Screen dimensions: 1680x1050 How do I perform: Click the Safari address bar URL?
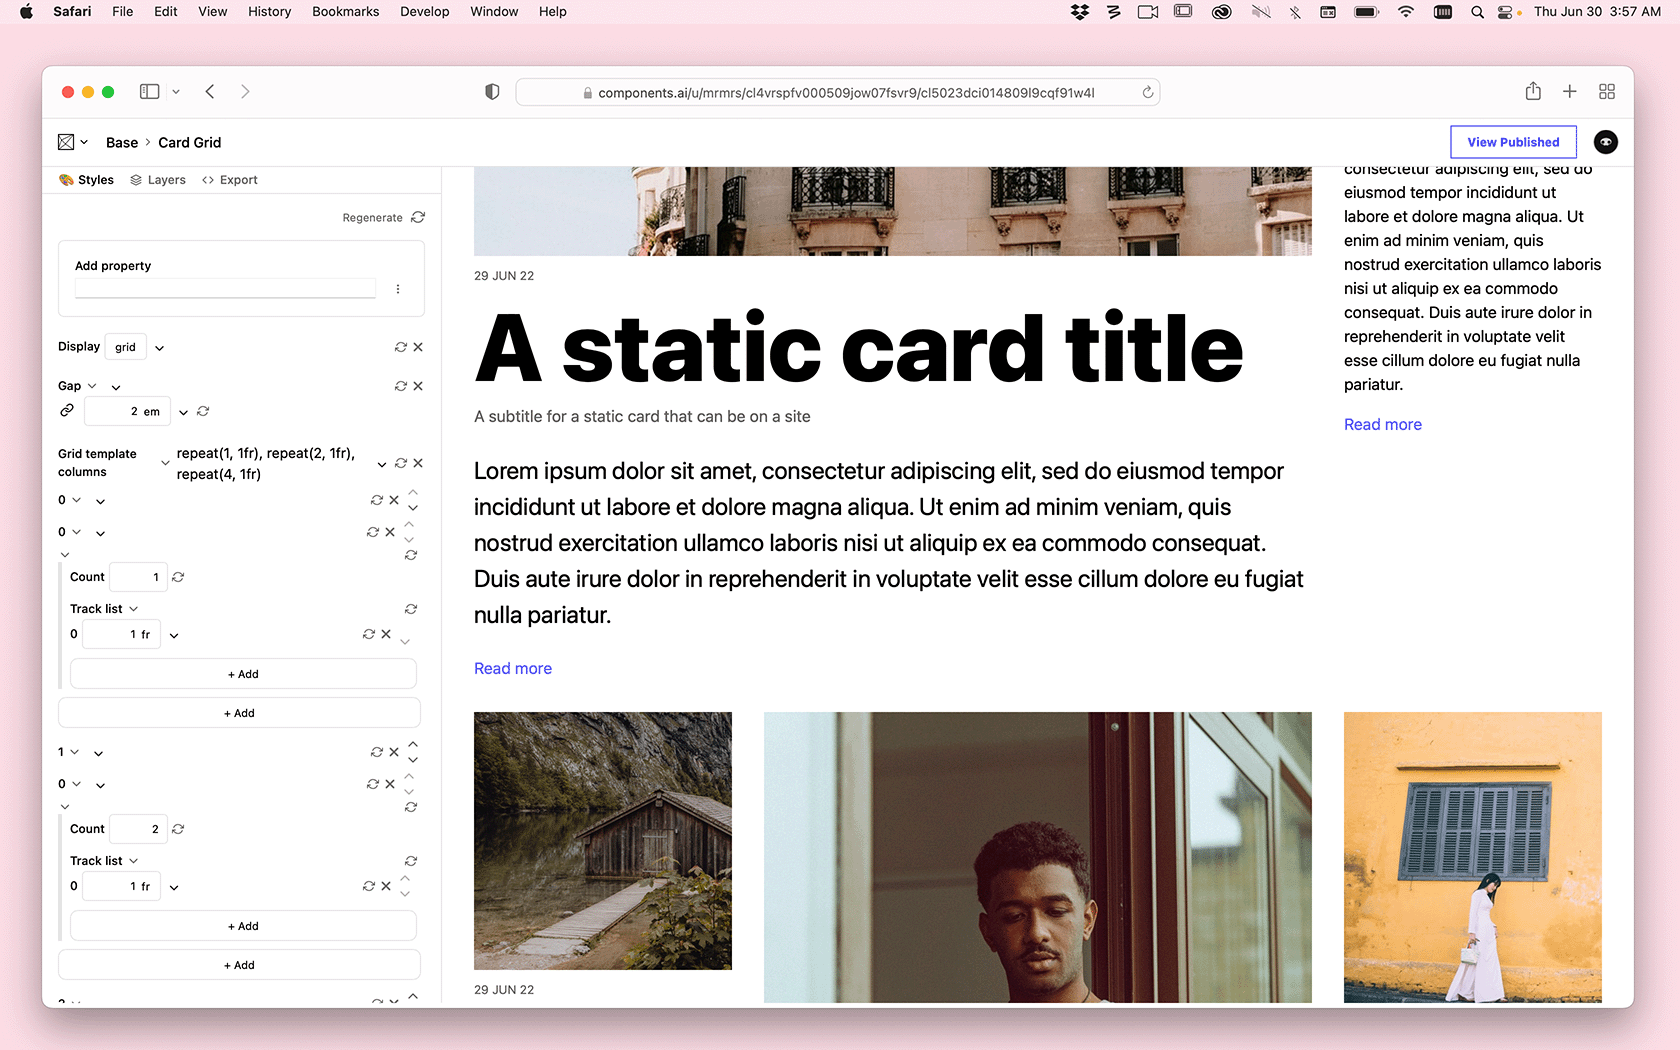(846, 93)
